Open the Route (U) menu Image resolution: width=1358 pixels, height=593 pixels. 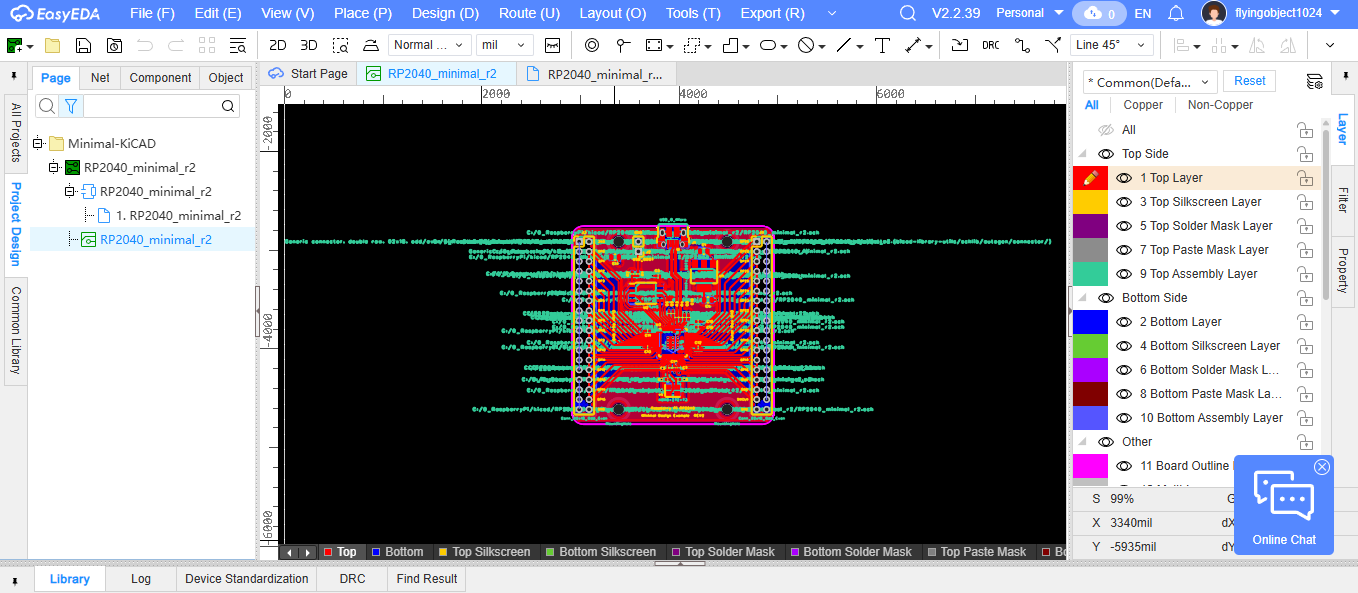[529, 13]
